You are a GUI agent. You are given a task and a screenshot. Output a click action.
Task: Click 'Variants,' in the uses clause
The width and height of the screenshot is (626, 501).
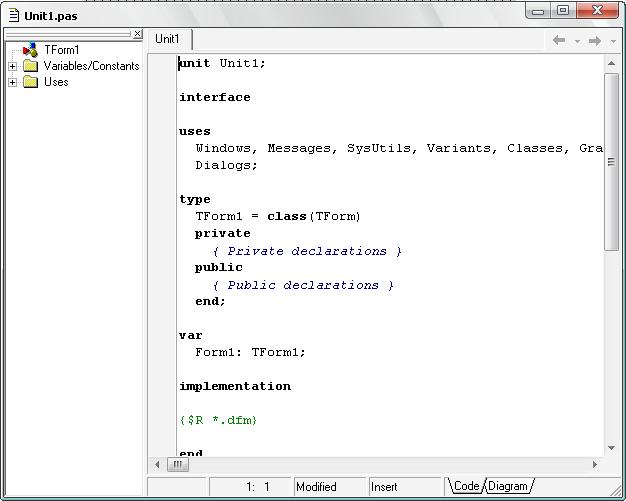(x=462, y=148)
